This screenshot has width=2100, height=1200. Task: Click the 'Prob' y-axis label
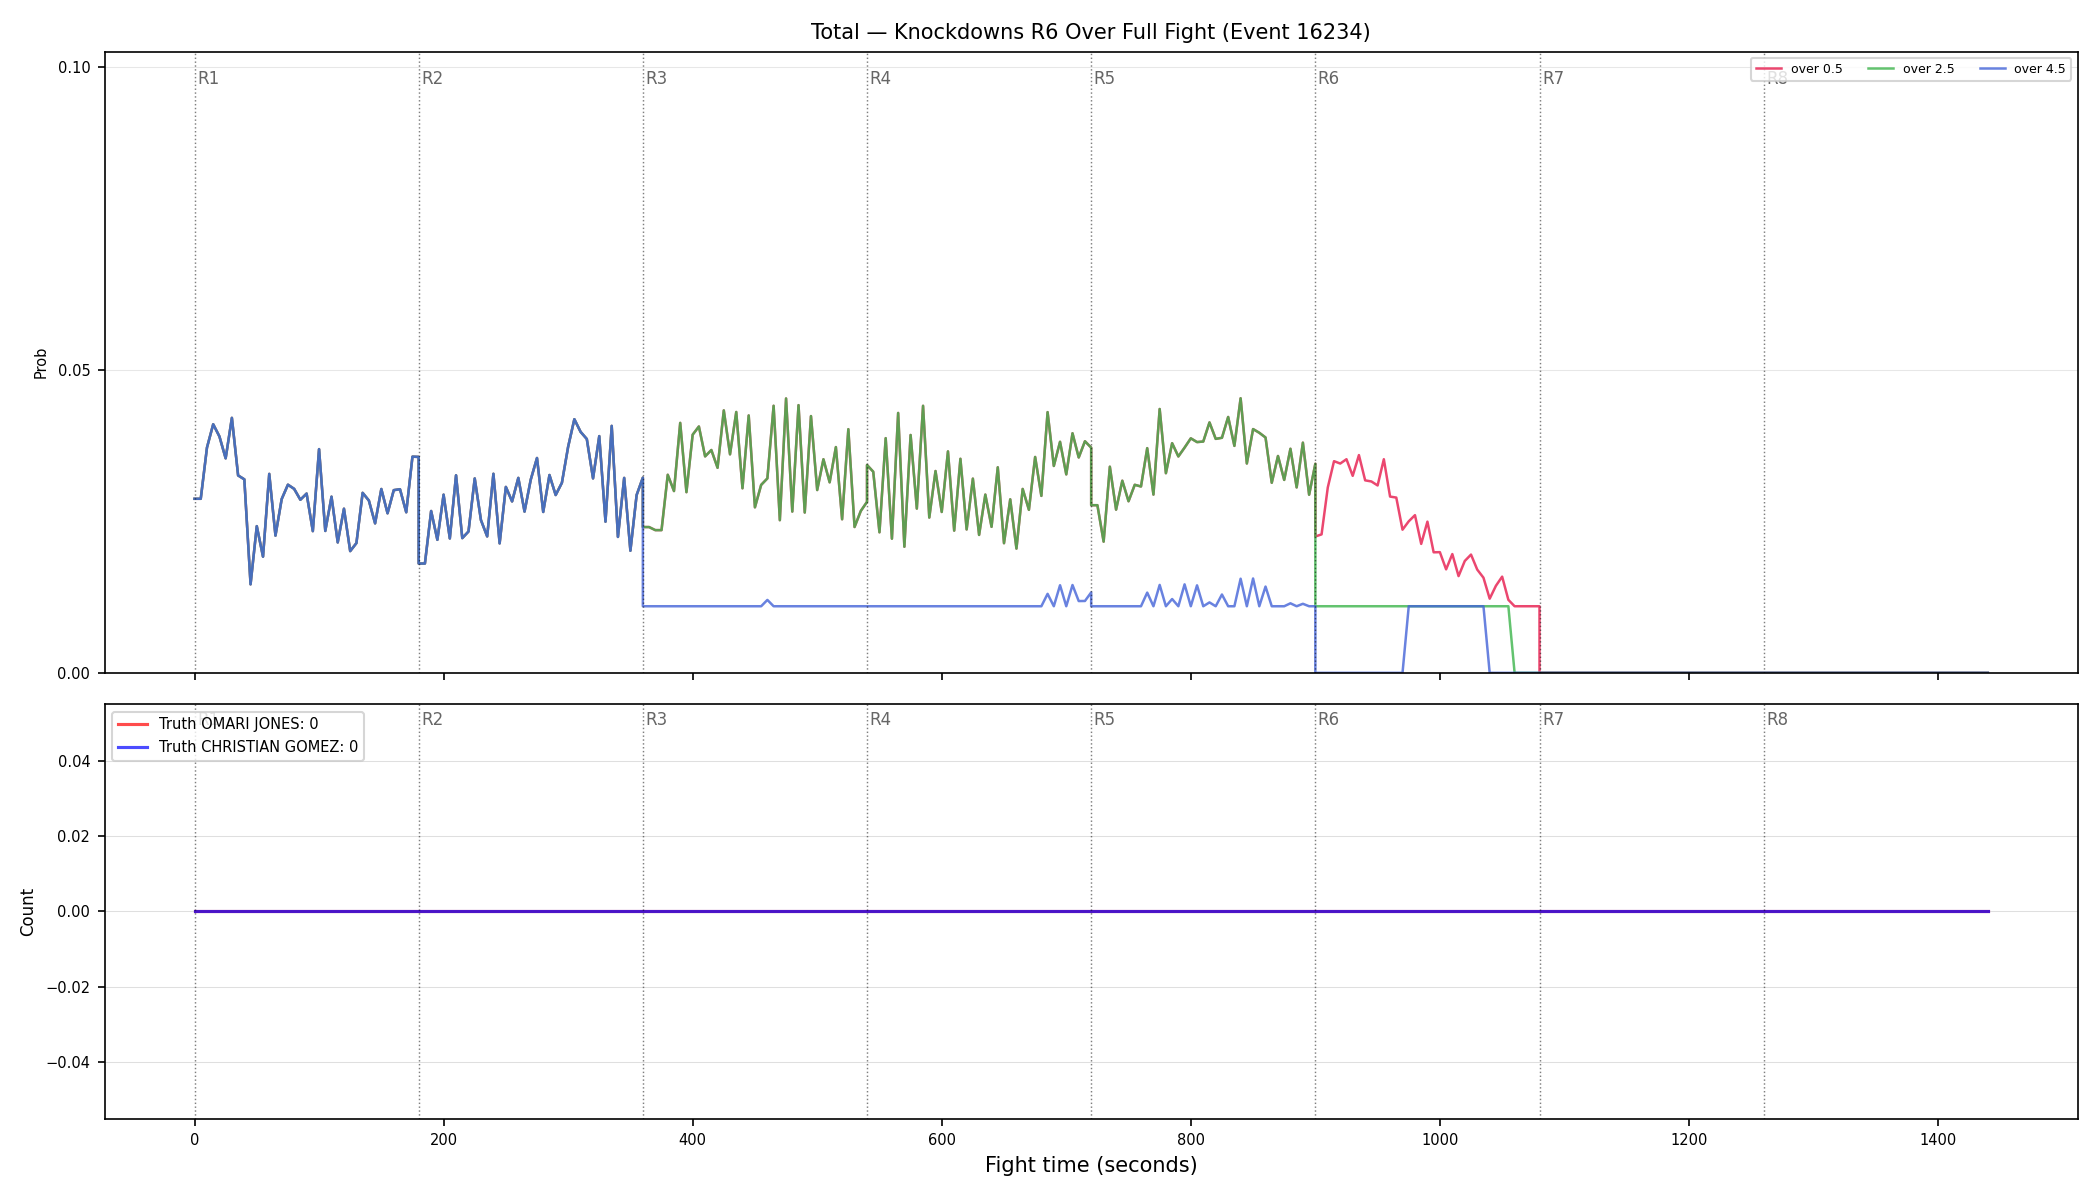(x=41, y=363)
